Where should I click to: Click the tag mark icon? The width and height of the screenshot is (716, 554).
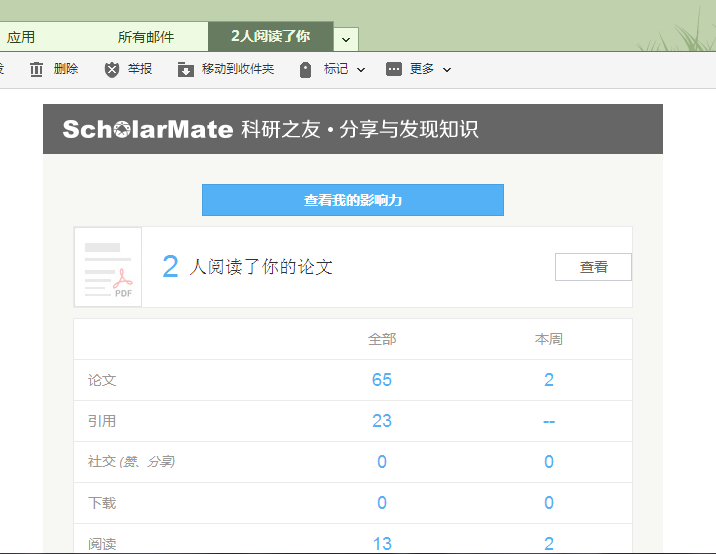pyautogui.click(x=305, y=70)
